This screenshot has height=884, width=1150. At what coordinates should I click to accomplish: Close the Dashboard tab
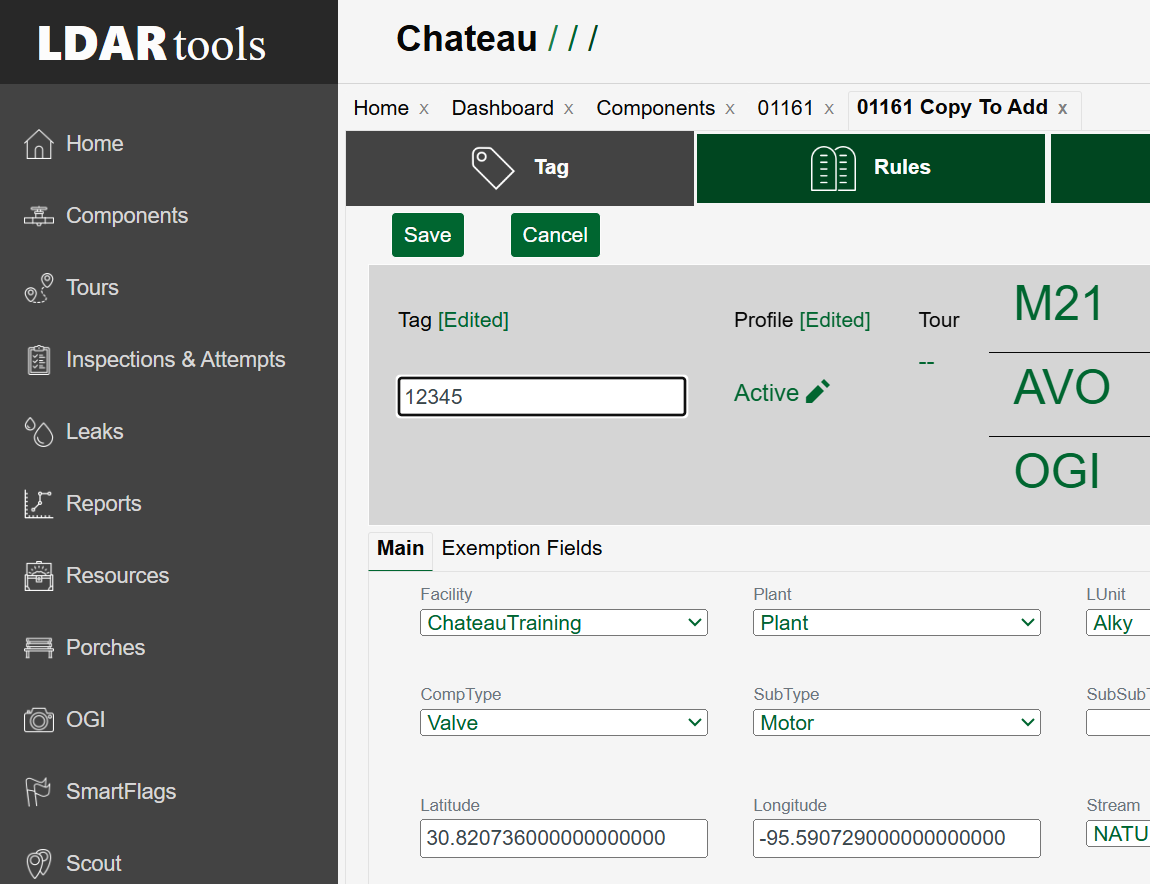(x=568, y=109)
